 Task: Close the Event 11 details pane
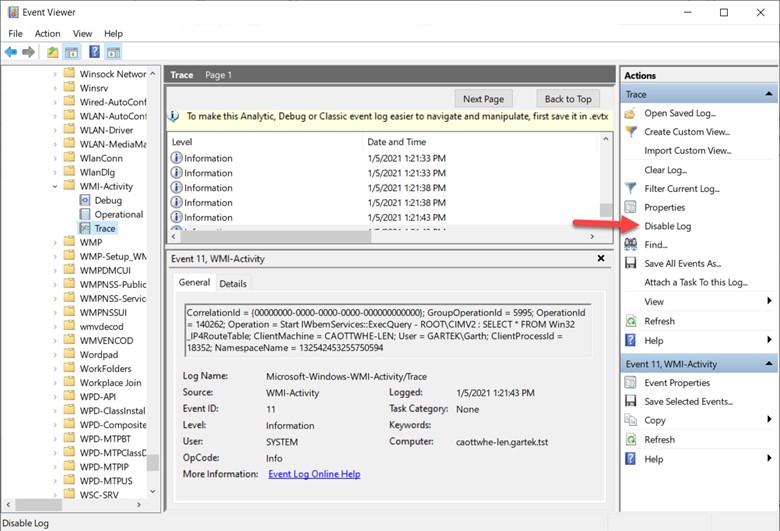click(600, 258)
